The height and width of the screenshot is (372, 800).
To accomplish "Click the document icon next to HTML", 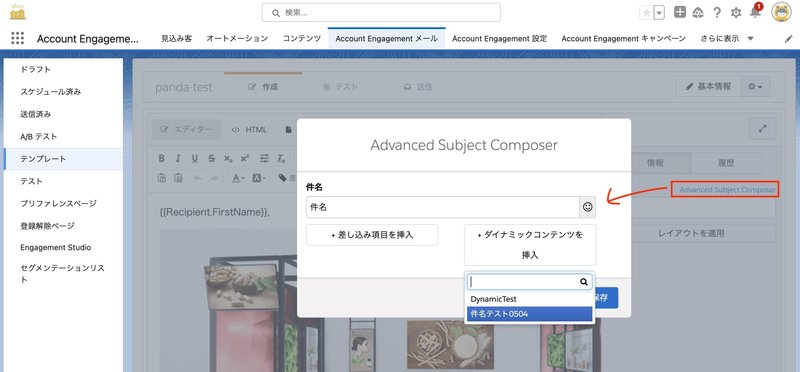I will point(289,130).
